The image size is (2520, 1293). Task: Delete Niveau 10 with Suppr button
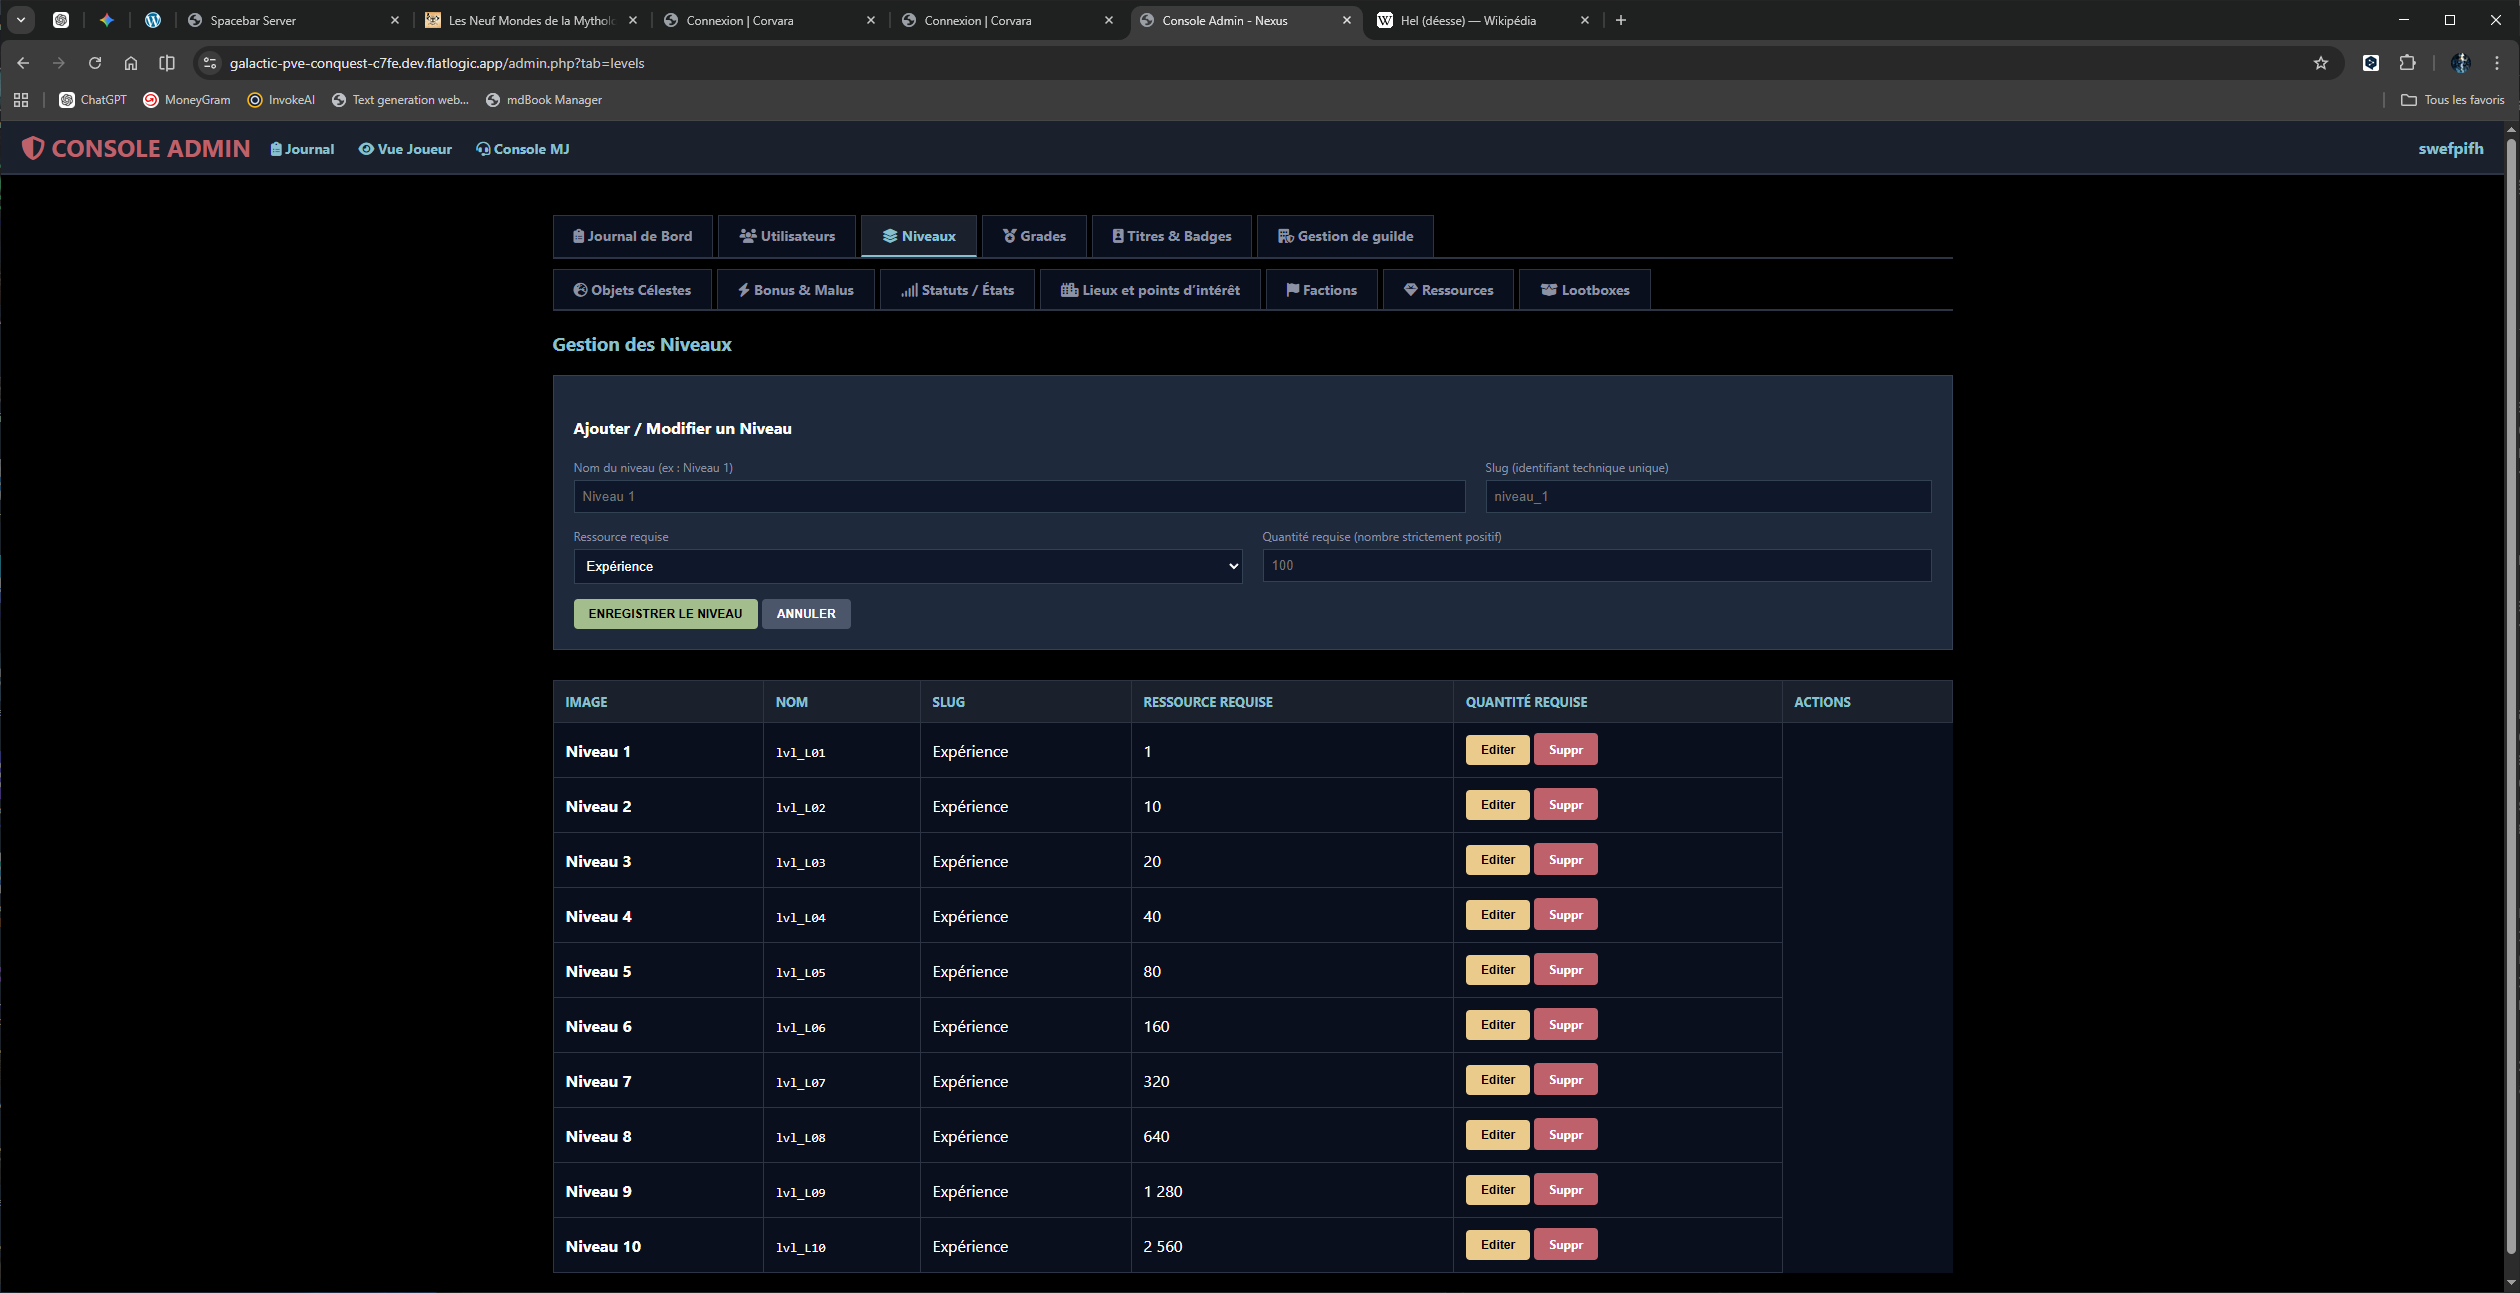click(x=1564, y=1245)
